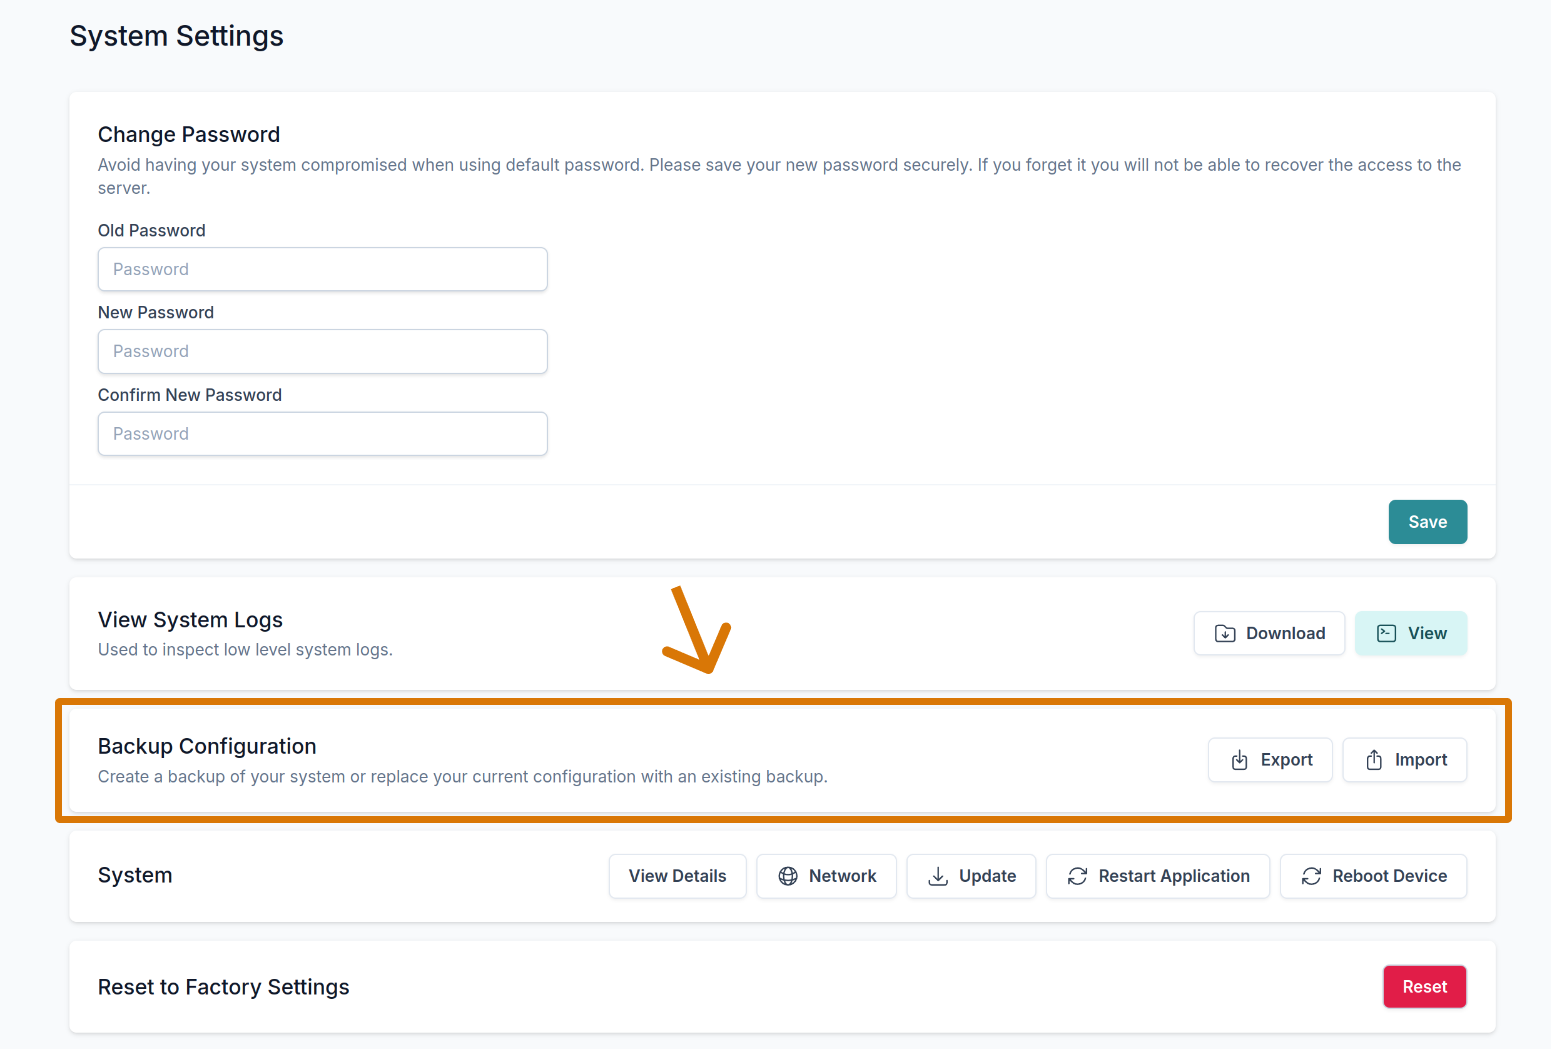
Task: Click the Old Password field label
Action: click(x=152, y=230)
